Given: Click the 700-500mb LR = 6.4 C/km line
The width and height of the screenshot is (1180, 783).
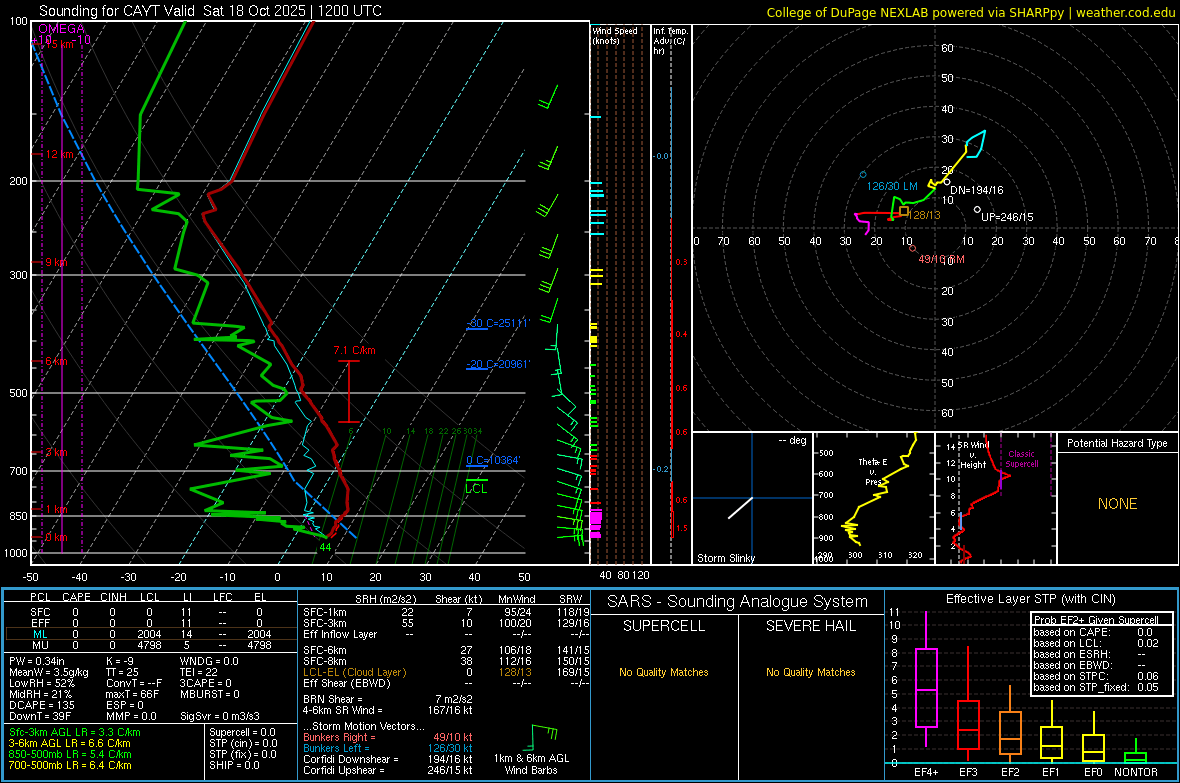Looking at the screenshot, I should 70,765.
